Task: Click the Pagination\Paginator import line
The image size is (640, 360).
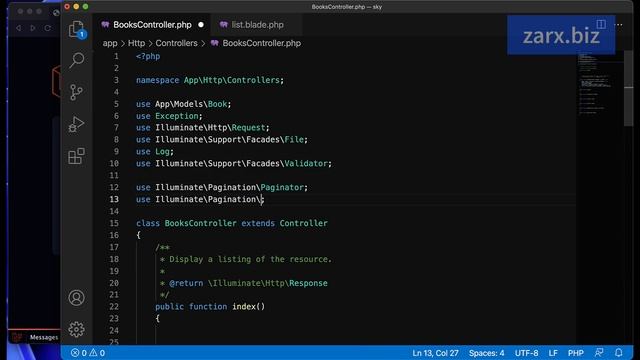Action: (x=222, y=187)
